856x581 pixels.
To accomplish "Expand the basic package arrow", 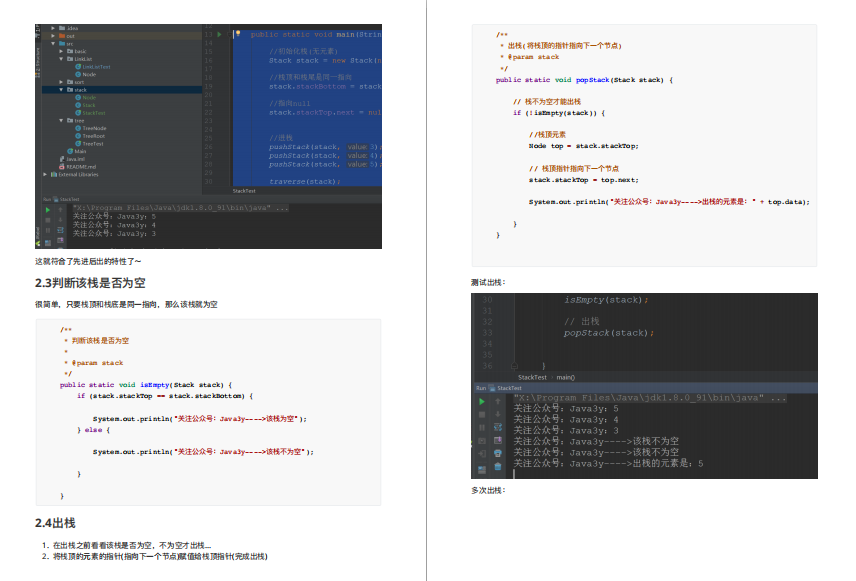I will click(61, 51).
